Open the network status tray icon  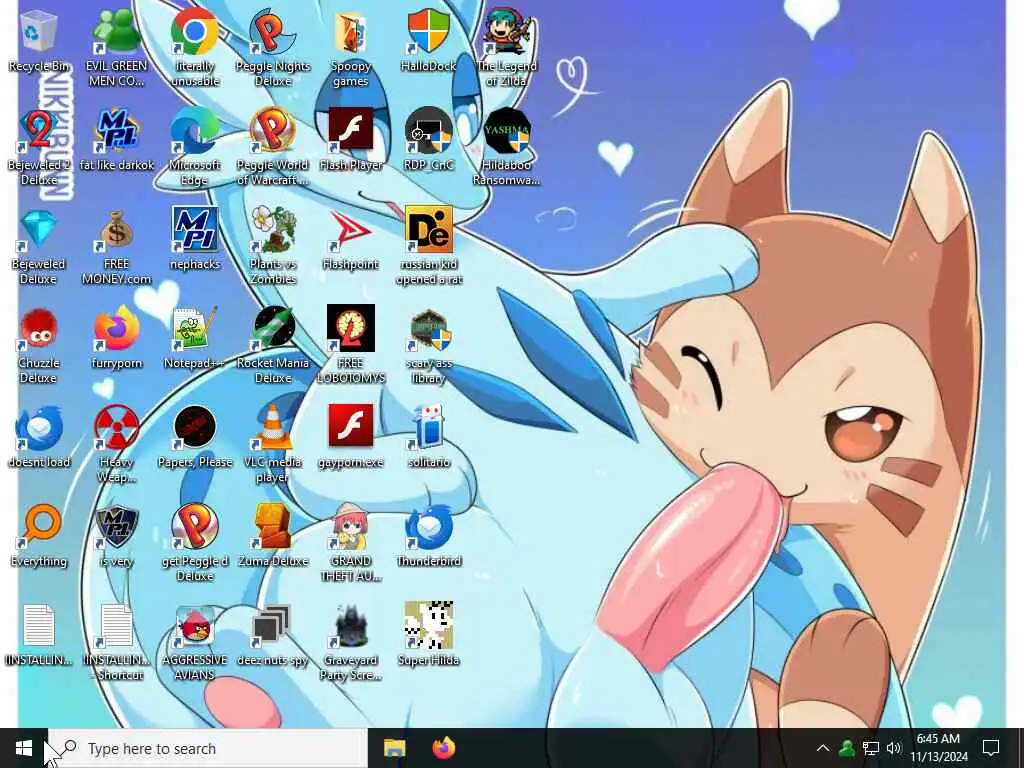point(871,748)
